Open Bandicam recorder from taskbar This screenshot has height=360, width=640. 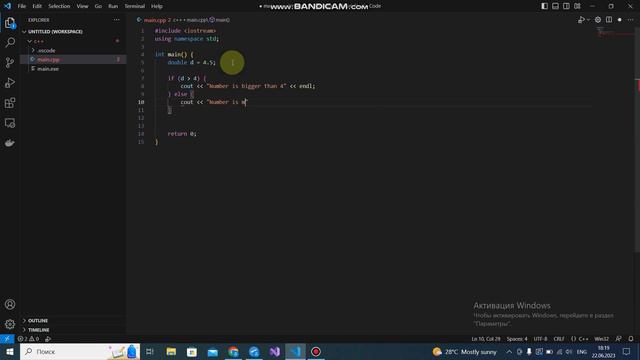pos(316,351)
